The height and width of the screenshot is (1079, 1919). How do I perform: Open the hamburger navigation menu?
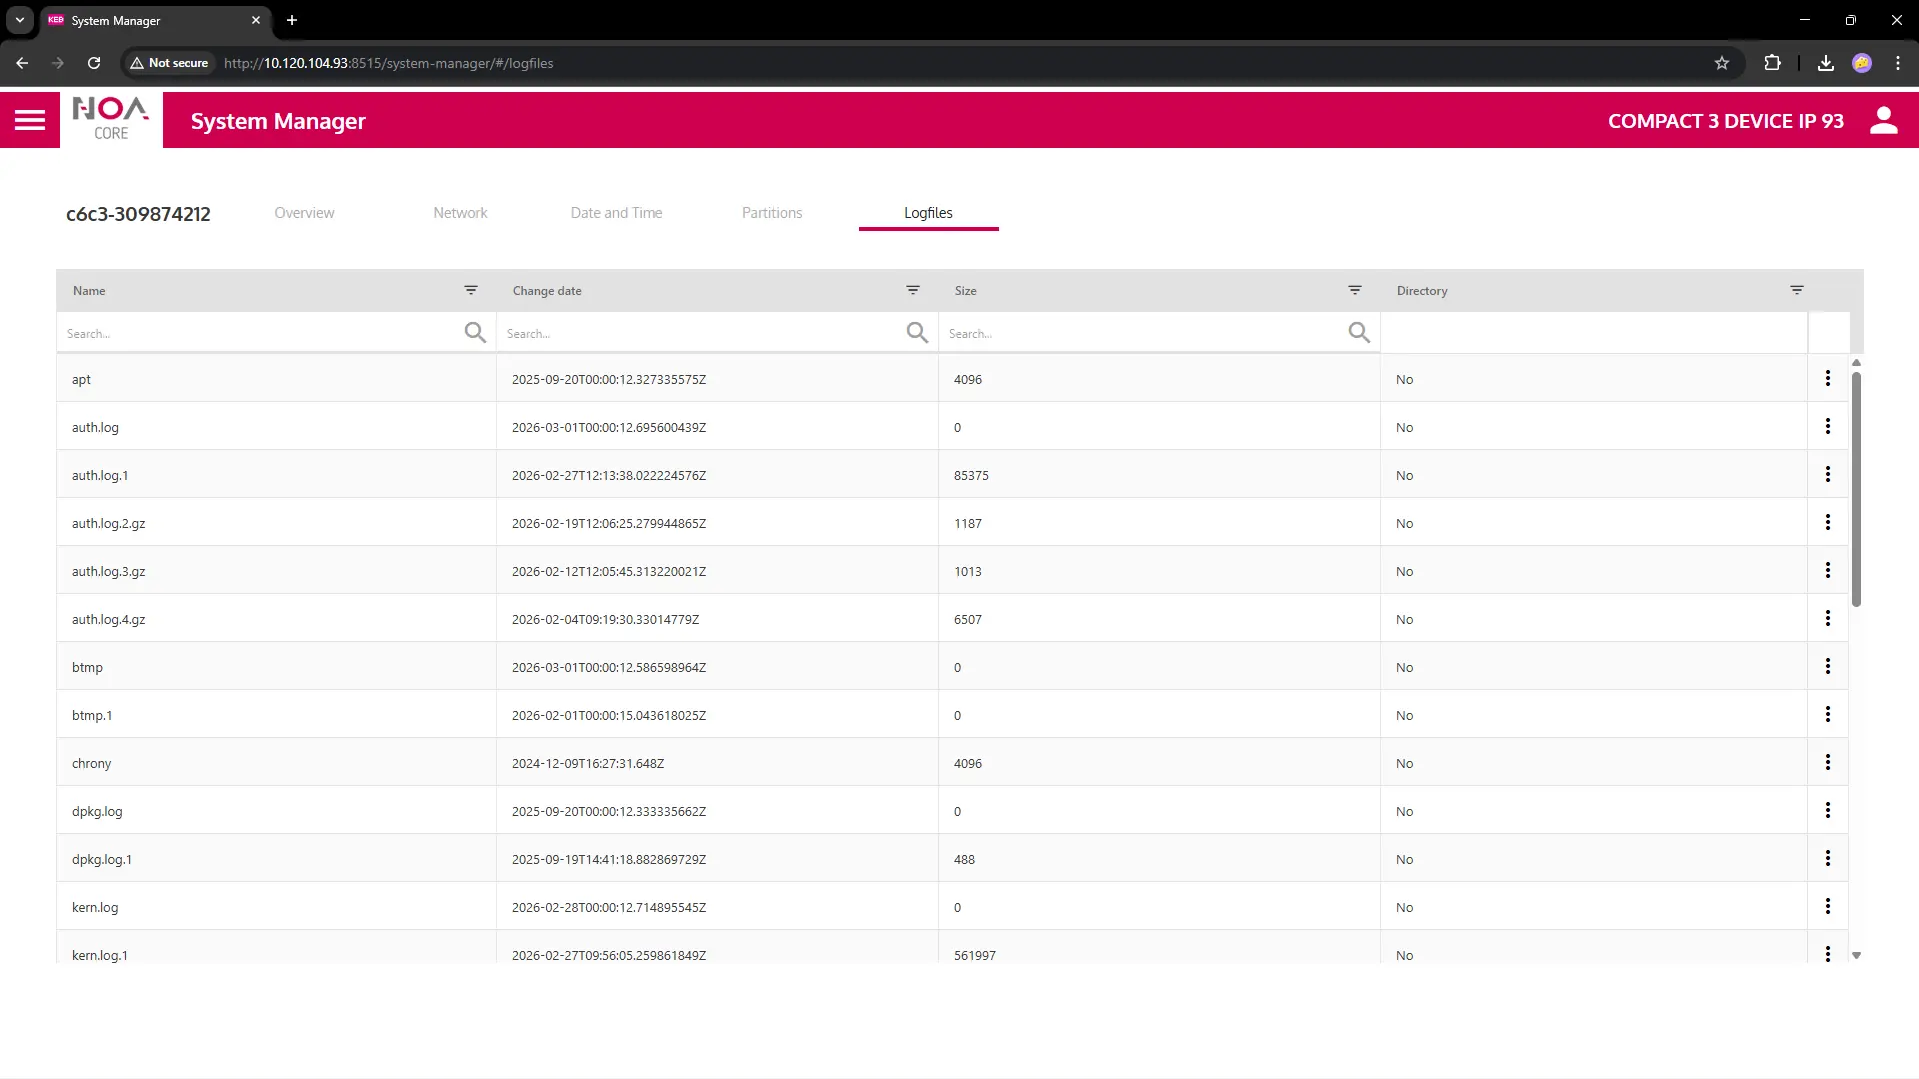pyautogui.click(x=30, y=120)
